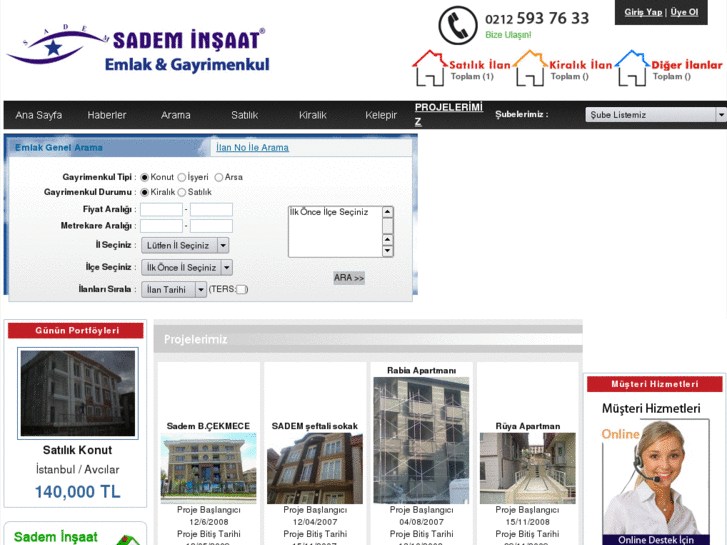
Task: Click the Sadem B.ÇEKMECE project title
Action: click(208, 426)
